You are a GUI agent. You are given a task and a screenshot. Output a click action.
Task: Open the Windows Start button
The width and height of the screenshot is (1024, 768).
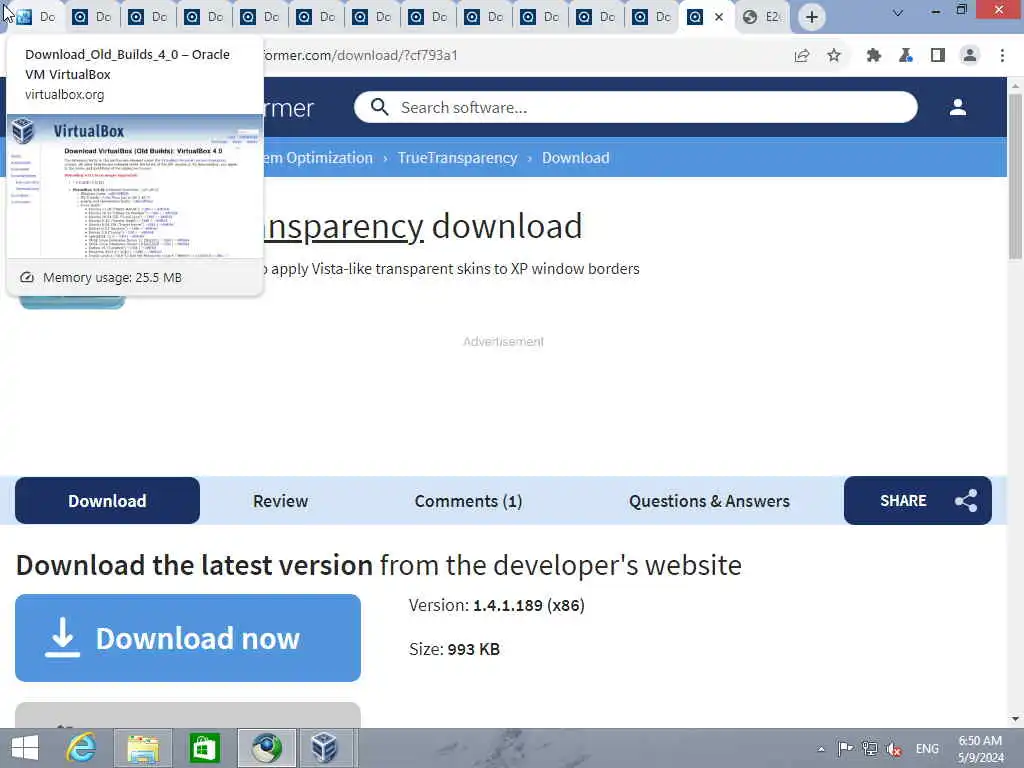point(25,748)
